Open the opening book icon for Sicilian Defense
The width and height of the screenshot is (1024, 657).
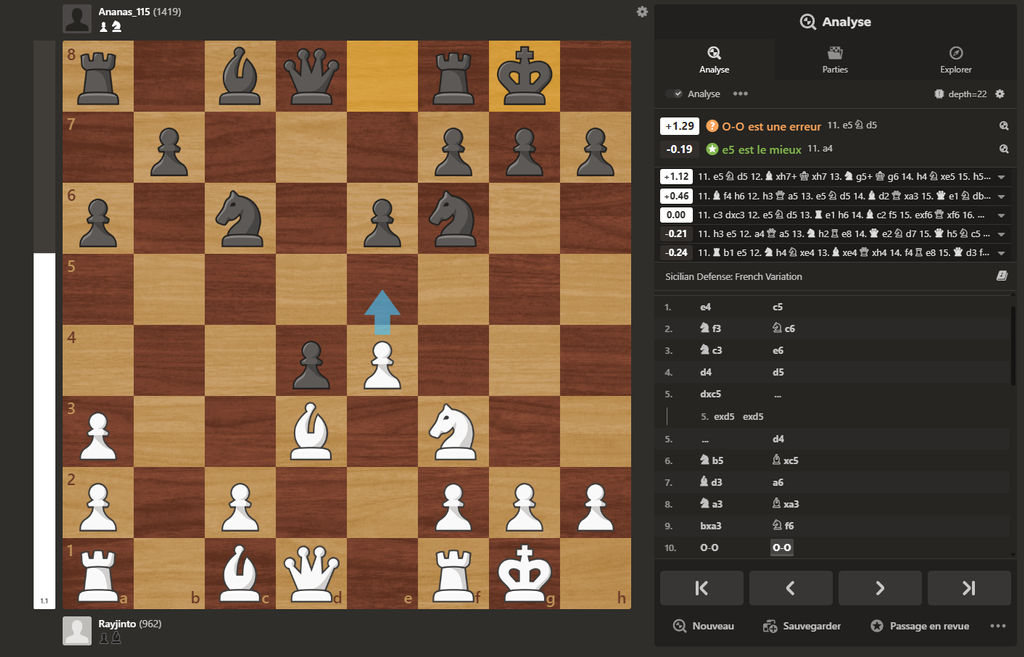[1001, 276]
